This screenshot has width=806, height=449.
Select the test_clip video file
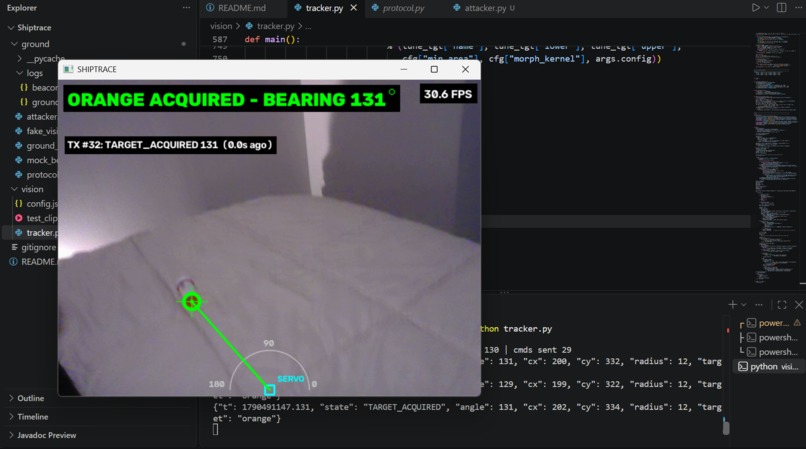pos(36,218)
